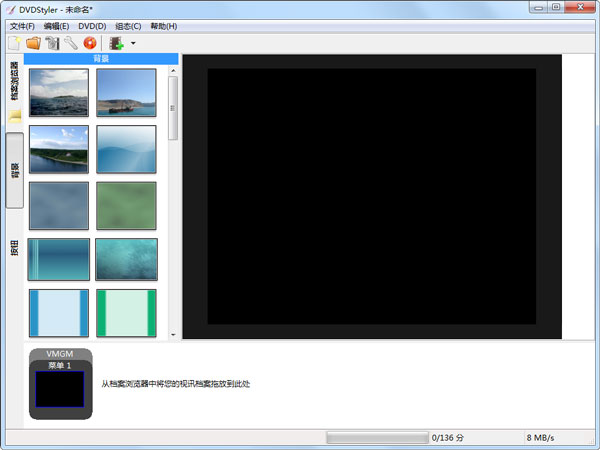600x450 pixels.
Task: Click the background list scroll down arrow
Action: (173, 335)
